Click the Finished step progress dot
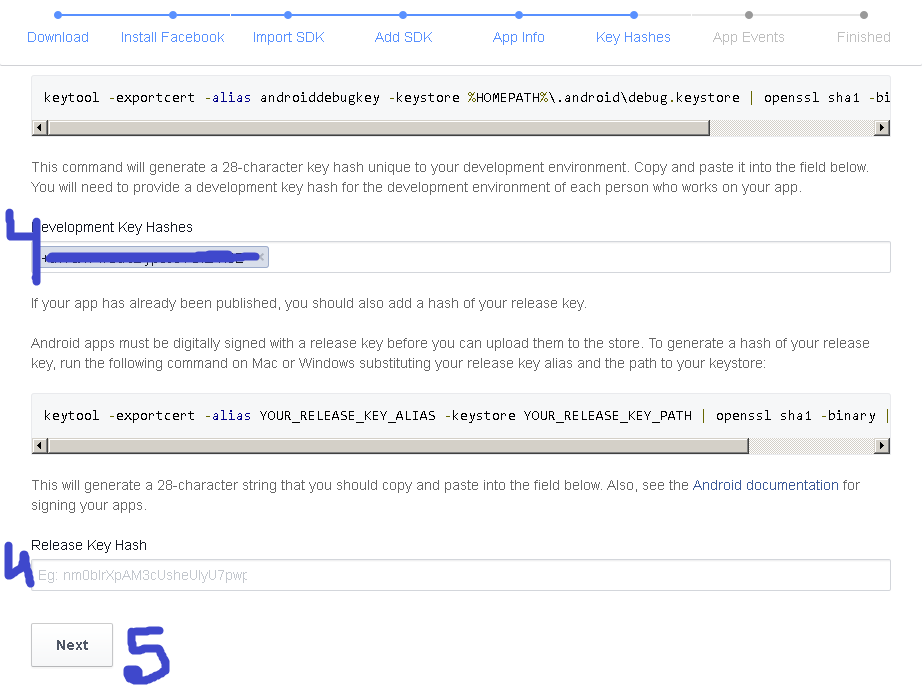Image resolution: width=922 pixels, height=690 pixels. coord(863,15)
